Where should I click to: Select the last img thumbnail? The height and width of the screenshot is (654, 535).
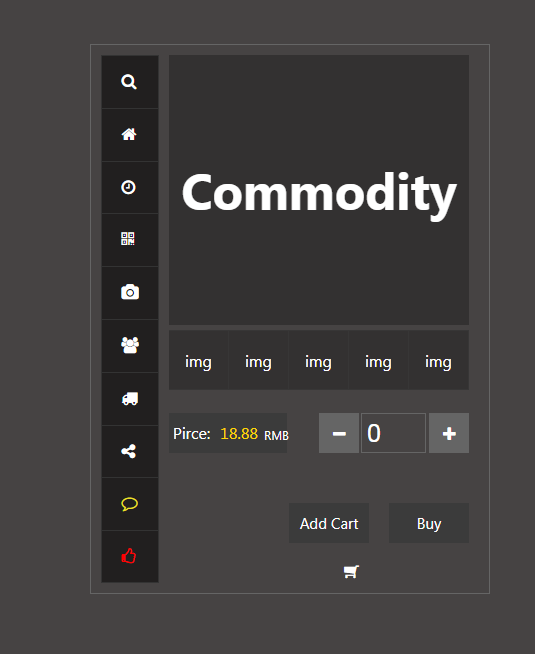[x=439, y=360]
